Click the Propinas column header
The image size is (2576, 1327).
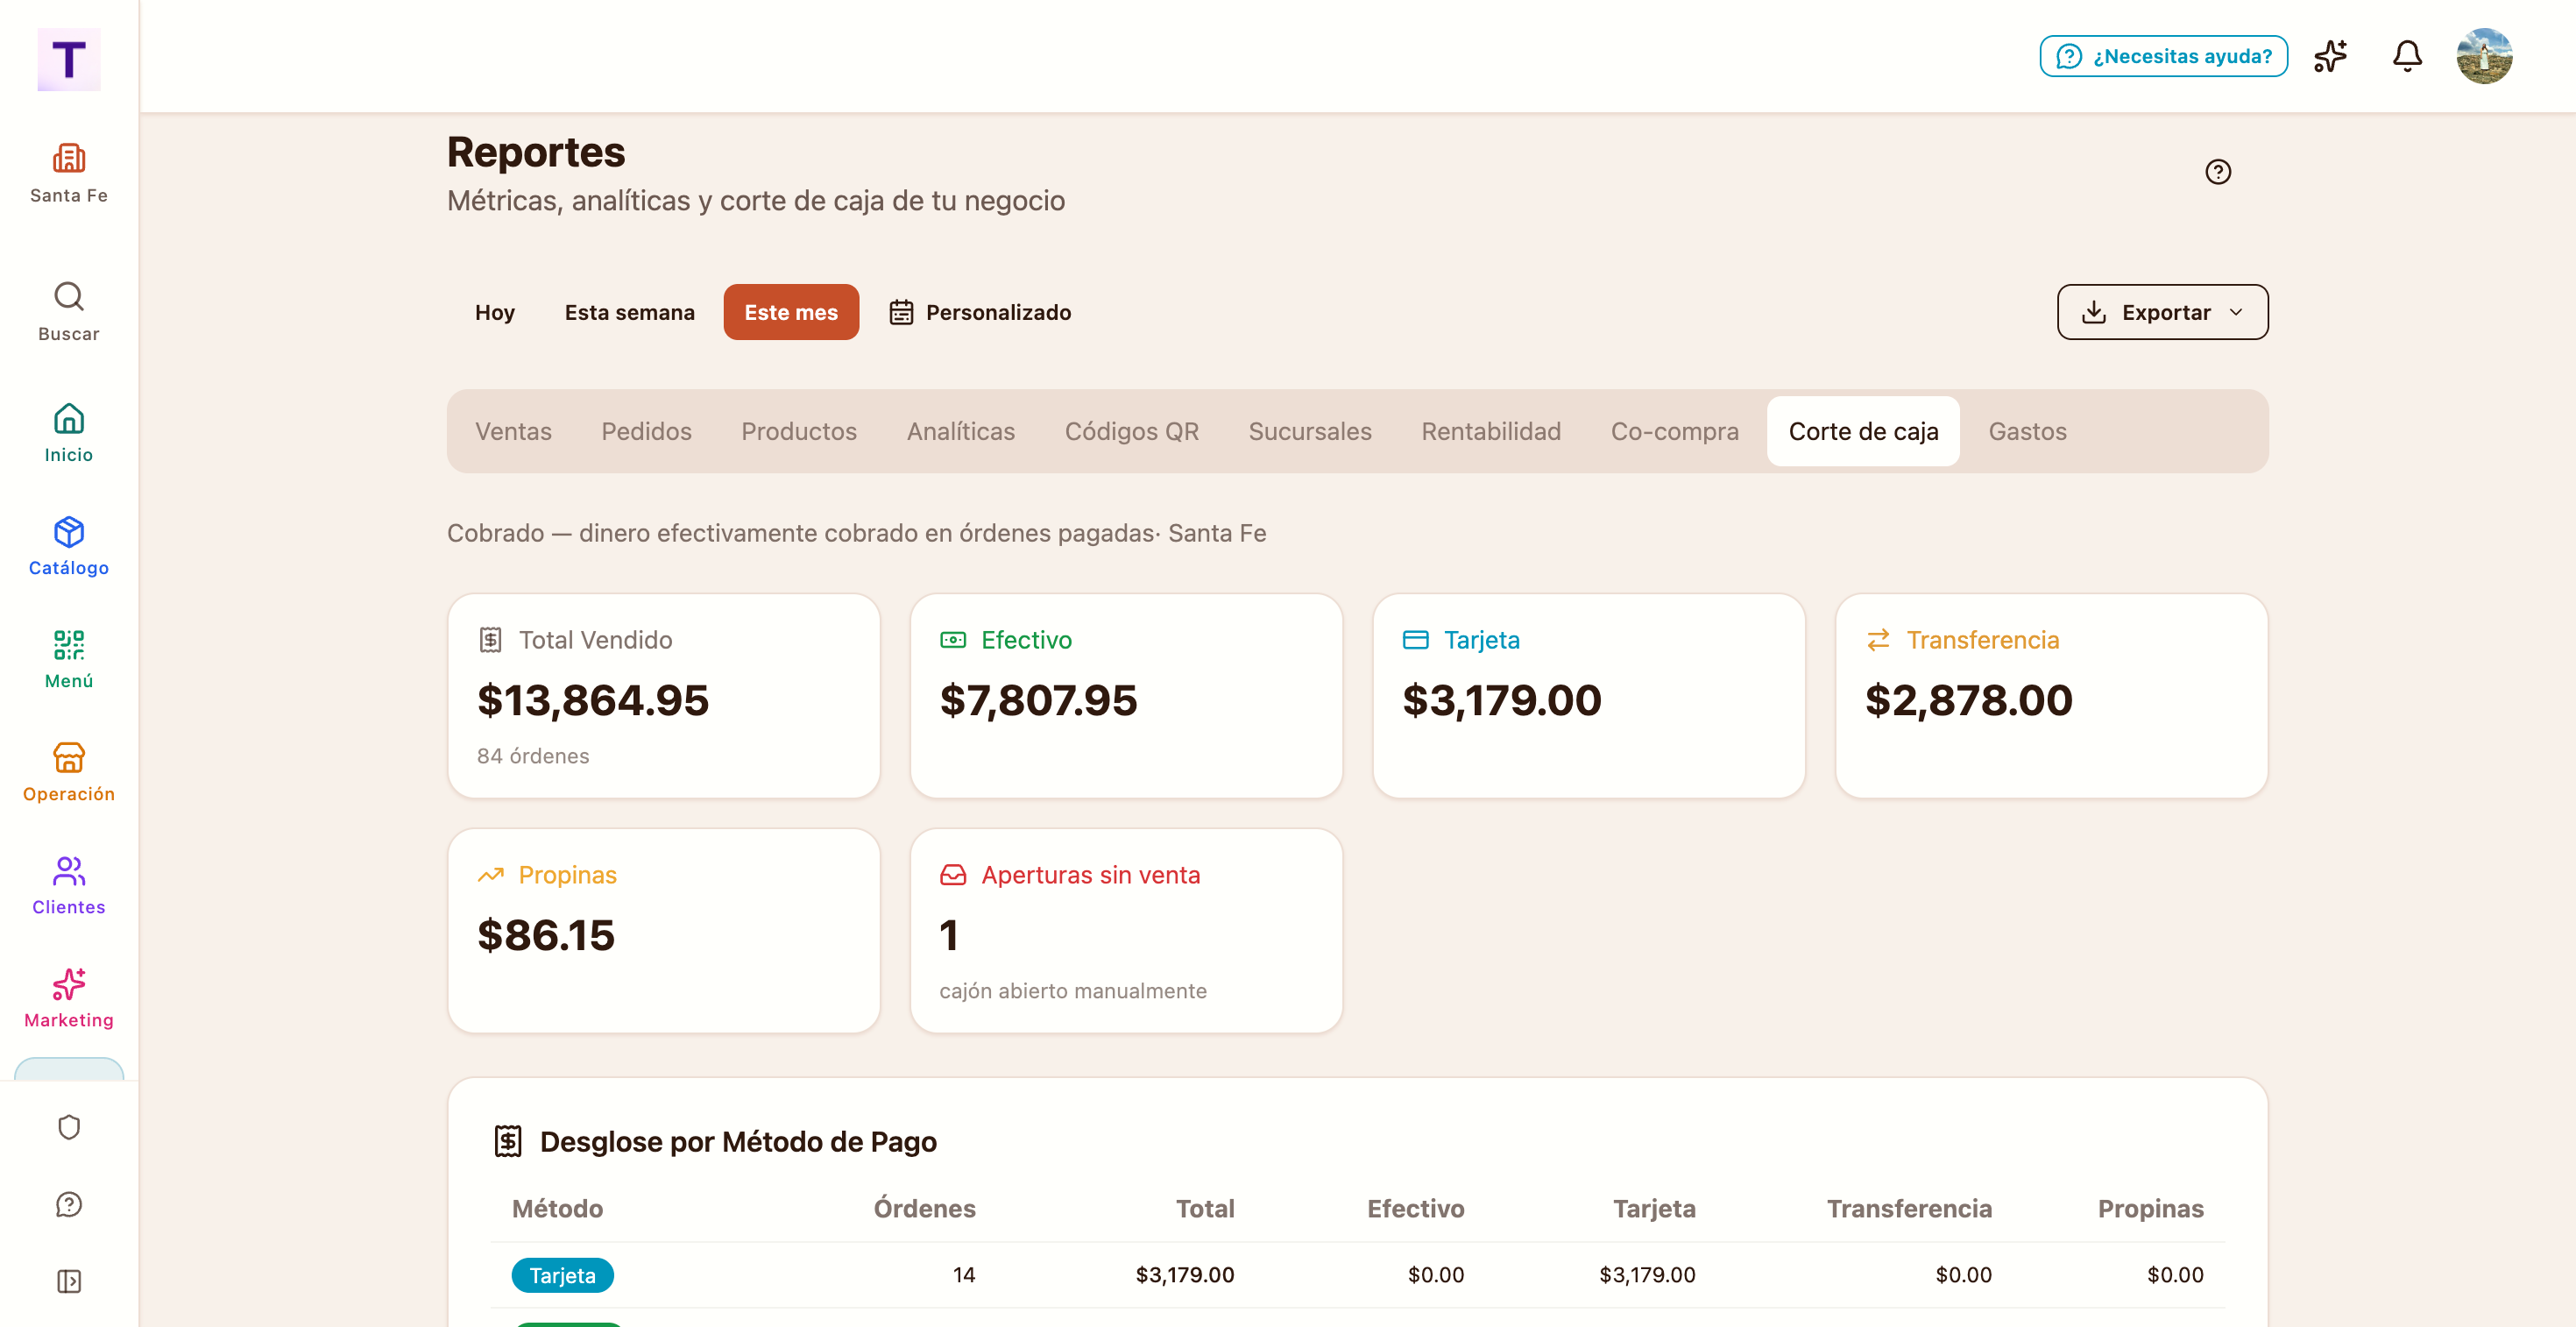click(2150, 1208)
